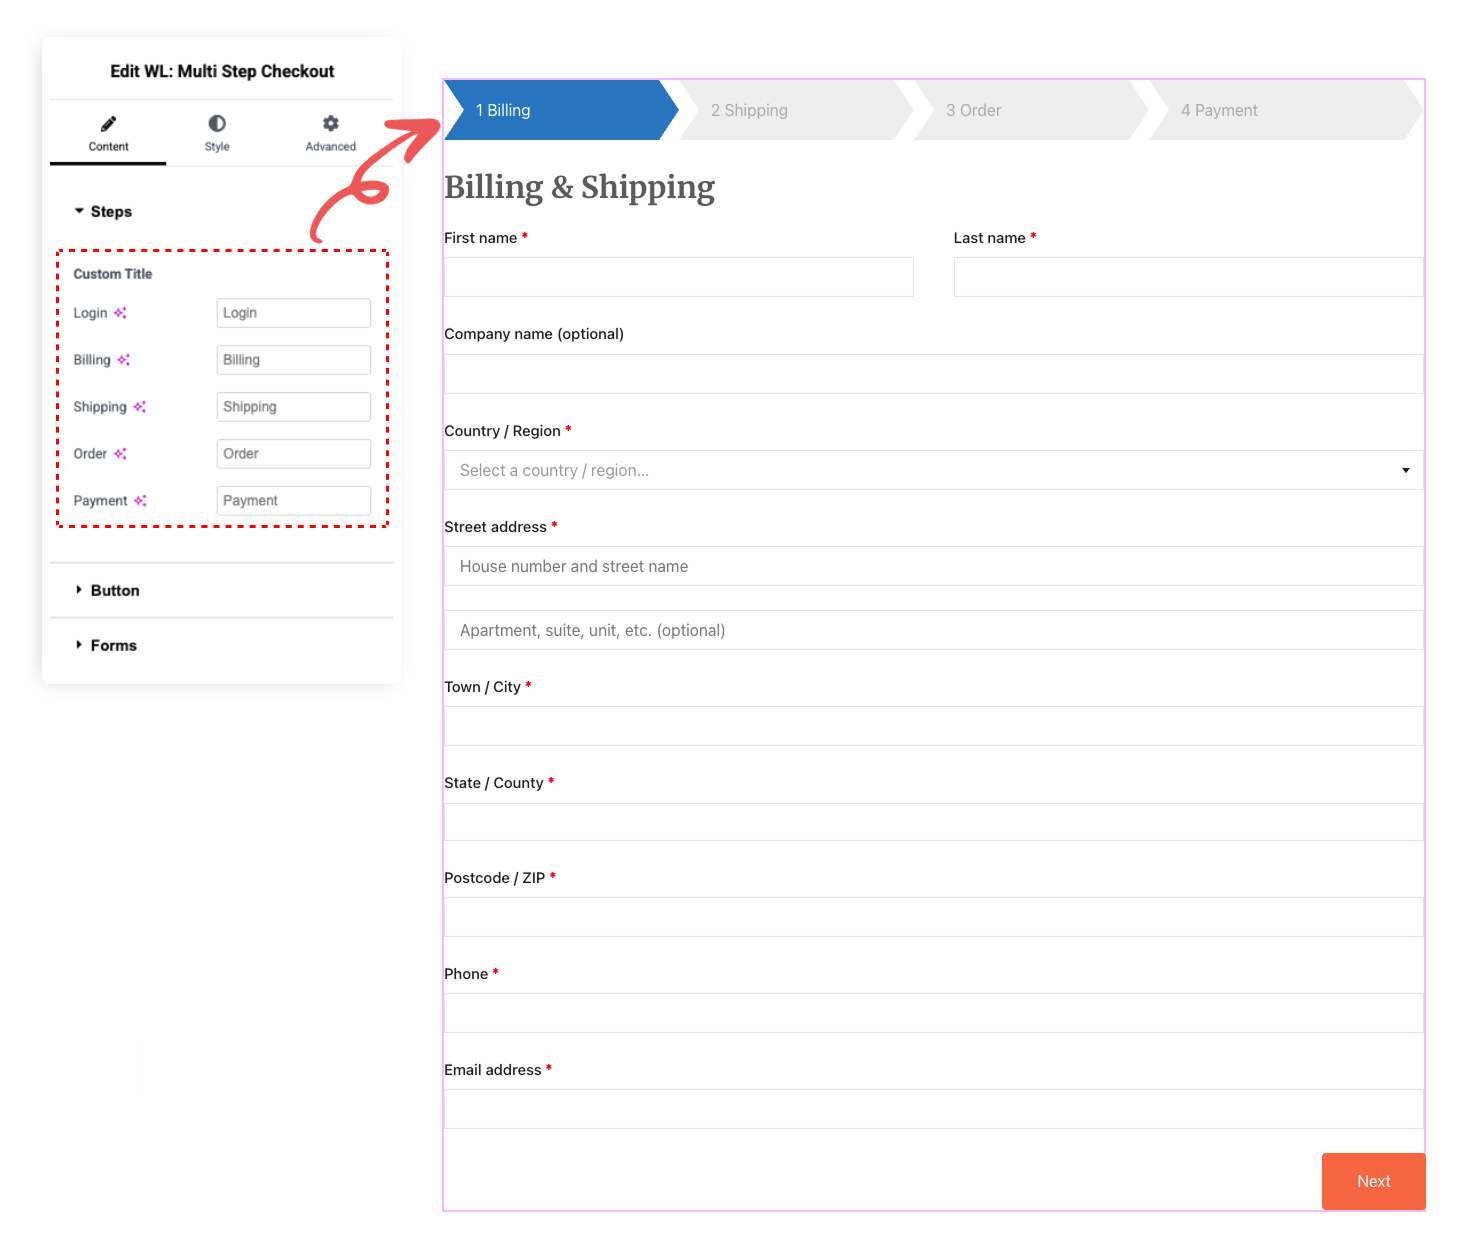Click the Next button

click(1373, 1181)
